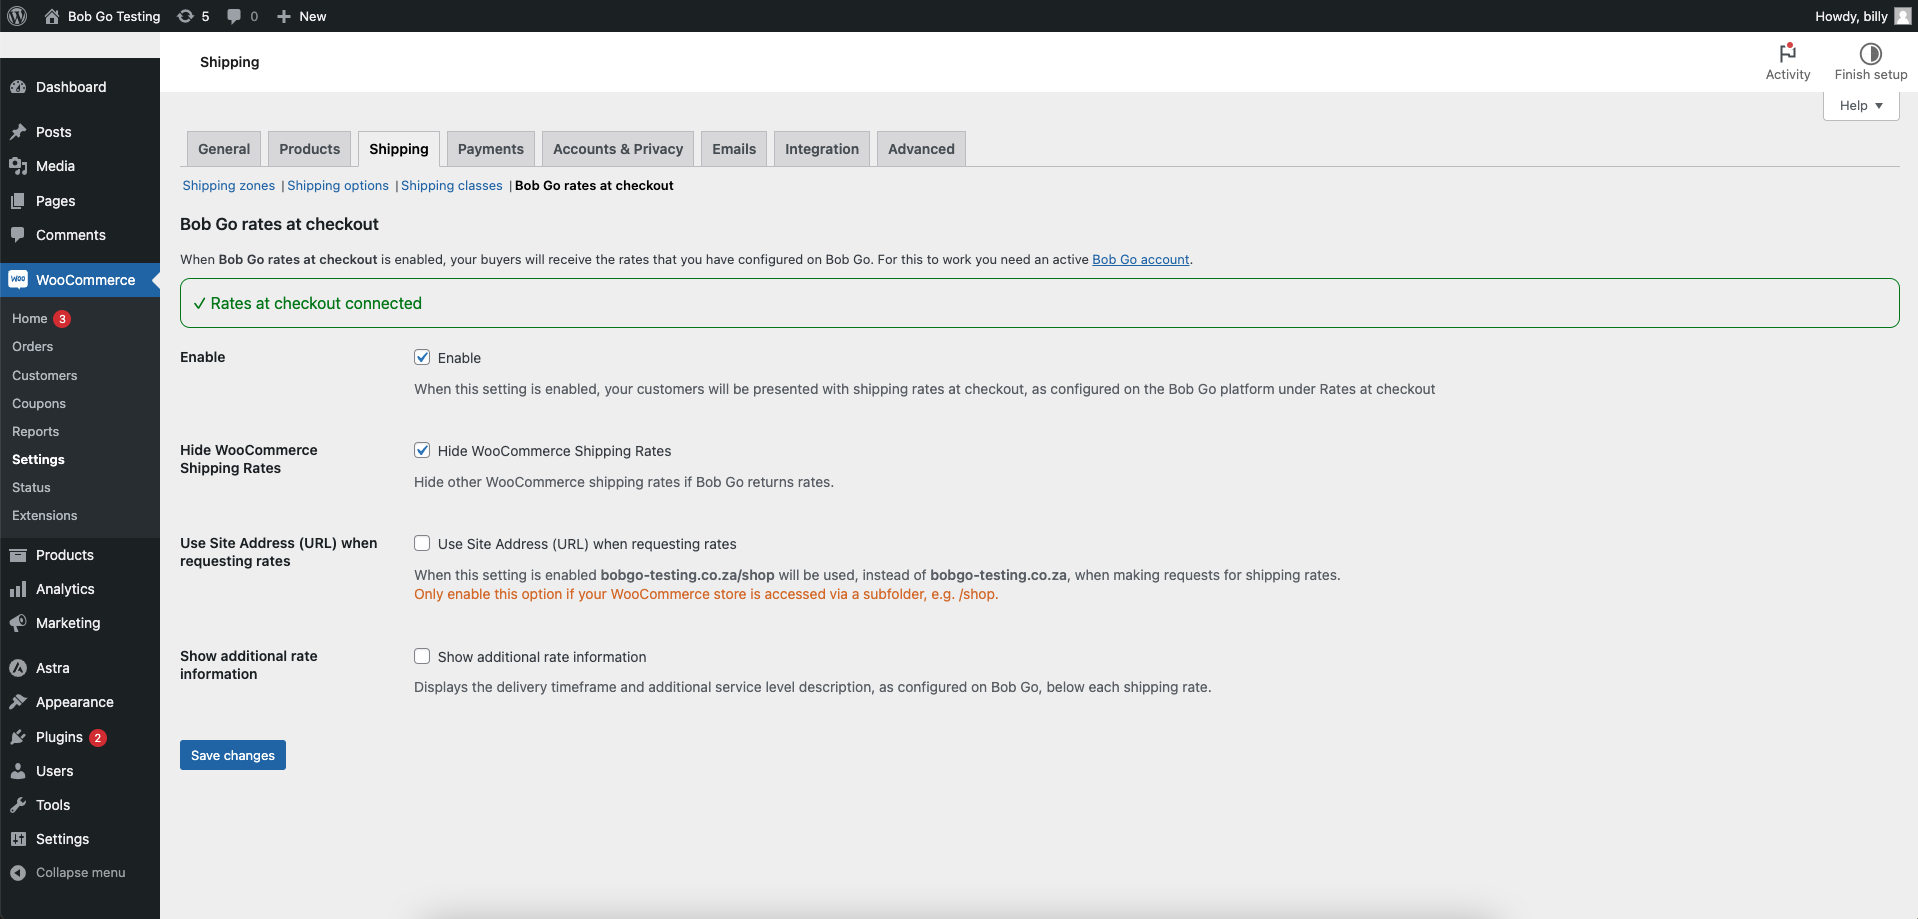Open the comments bubble icon in admin bar
Viewport: 1918px width, 919px height.
point(234,16)
